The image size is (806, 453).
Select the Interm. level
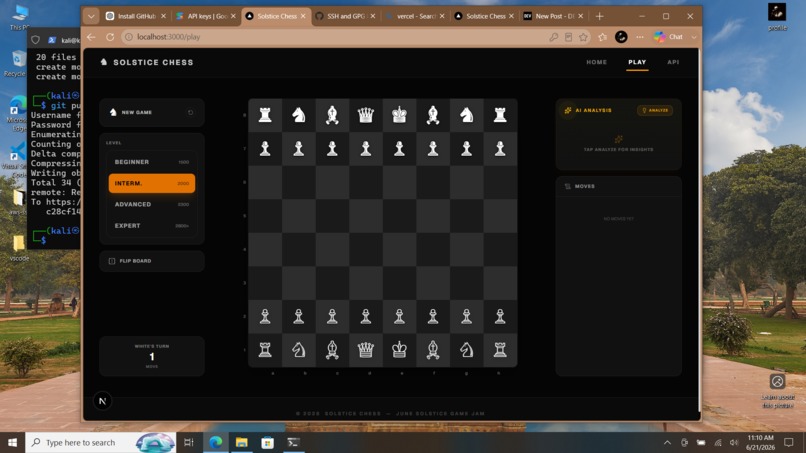point(152,183)
